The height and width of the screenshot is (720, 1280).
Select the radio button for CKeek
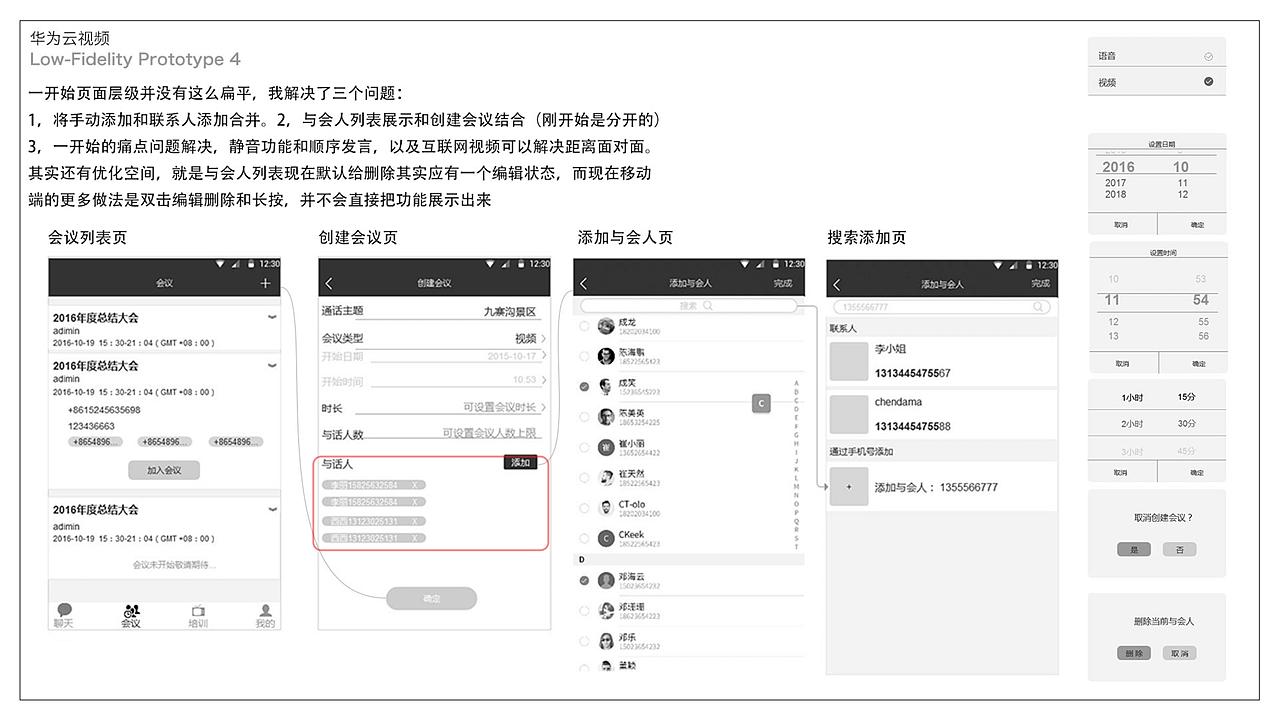pos(584,538)
